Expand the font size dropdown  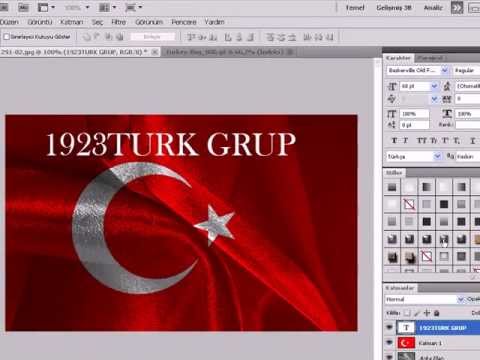point(434,86)
